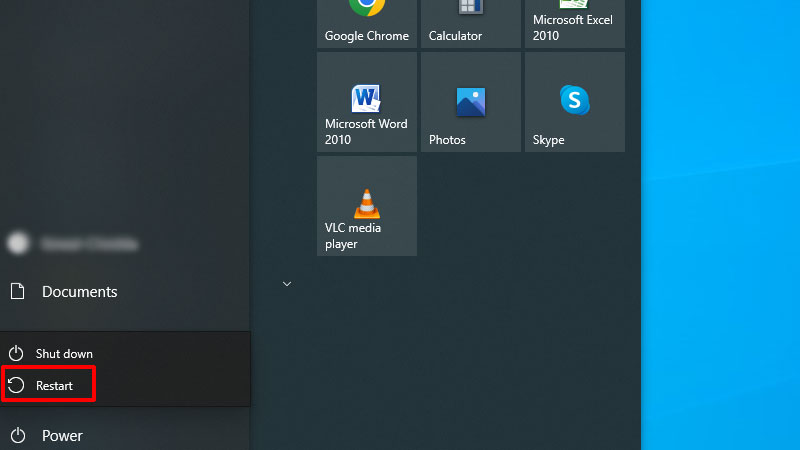Collapse the tile group chevron arrow
Image resolution: width=800 pixels, height=450 pixels.
tap(287, 284)
